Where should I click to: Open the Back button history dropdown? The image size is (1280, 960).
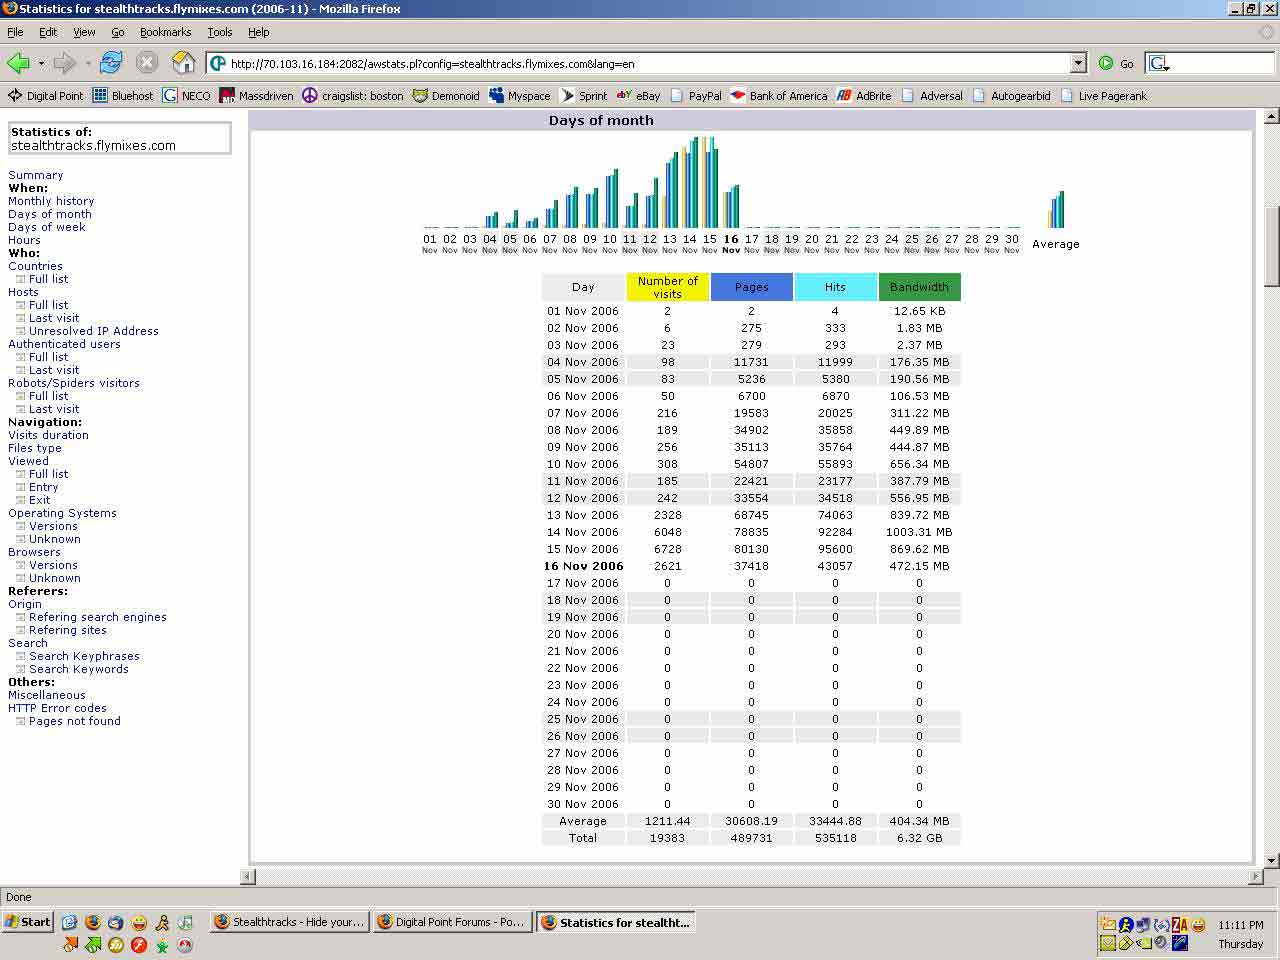pos(41,64)
